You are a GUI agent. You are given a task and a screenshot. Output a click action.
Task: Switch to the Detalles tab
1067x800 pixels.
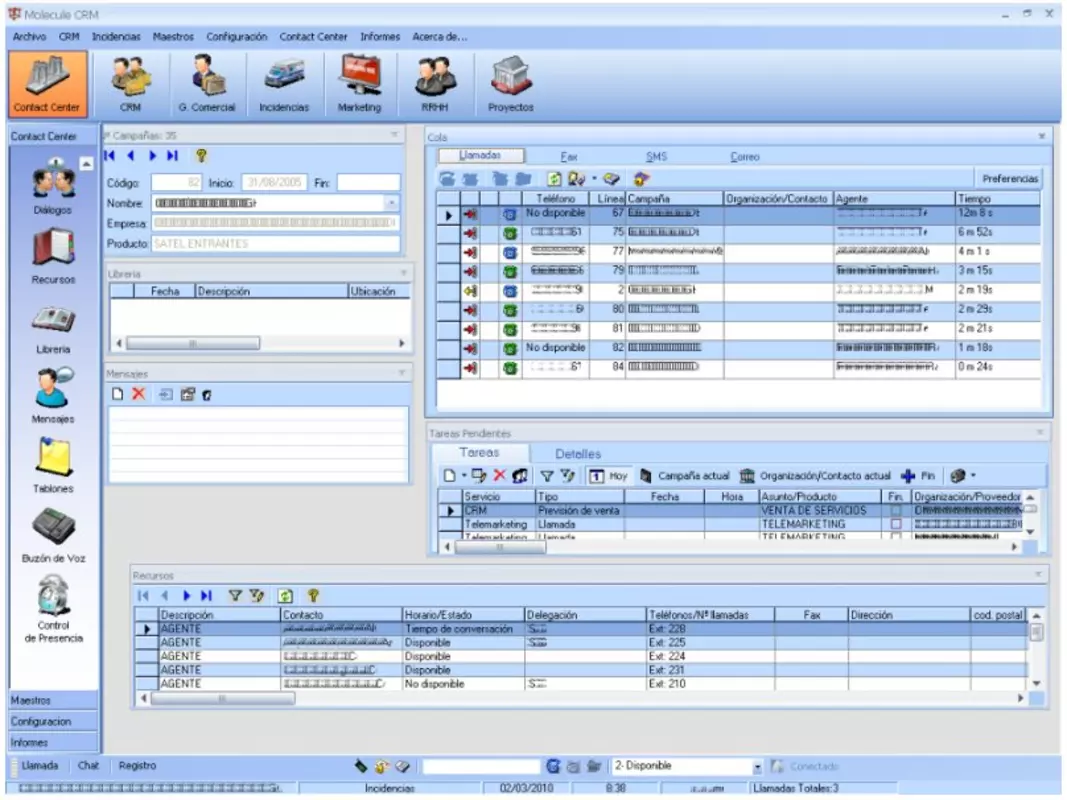click(578, 454)
